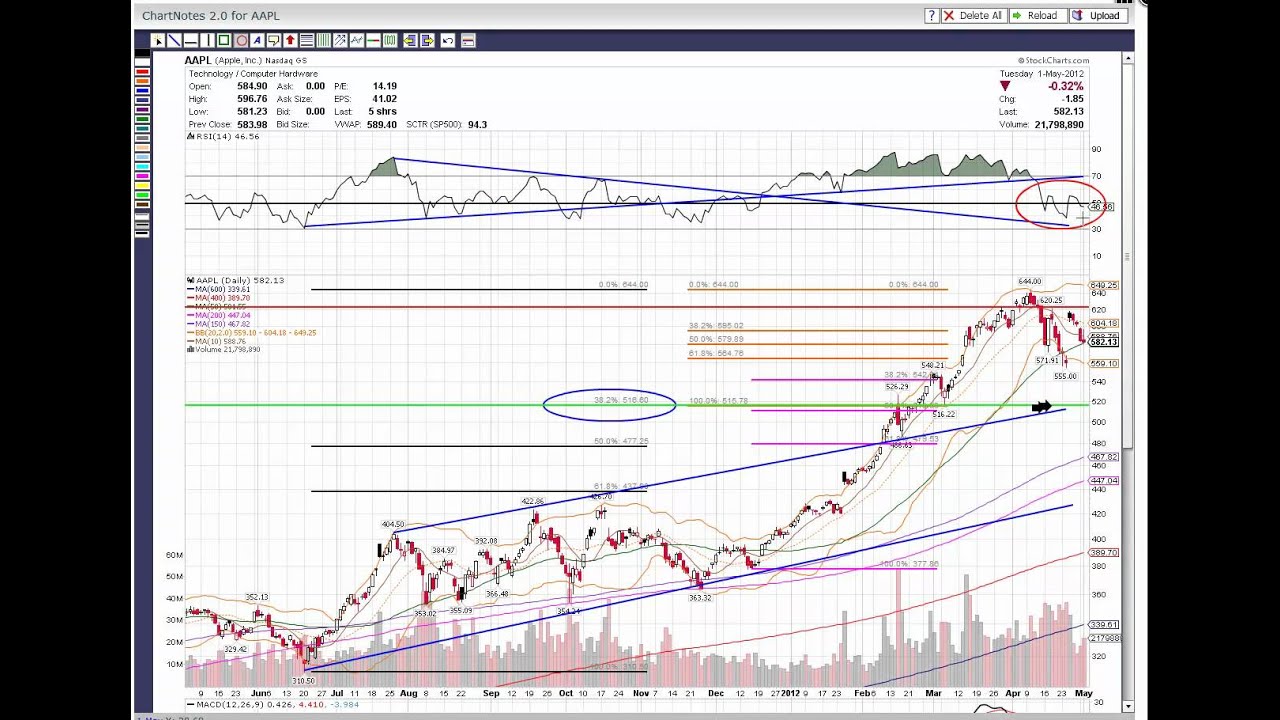Pick the gray color swatch

point(142,138)
